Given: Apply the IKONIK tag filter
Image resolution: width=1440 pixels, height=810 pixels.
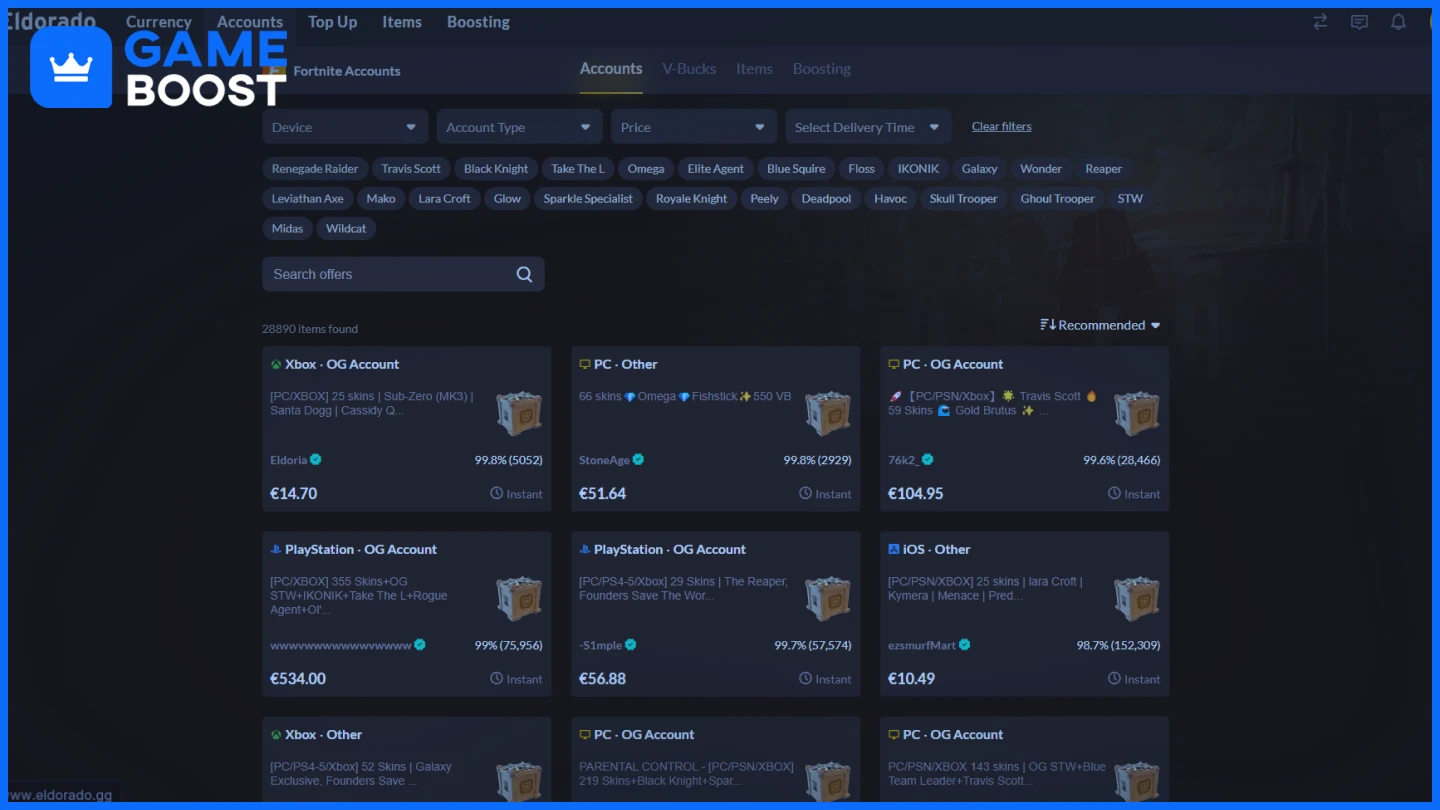Looking at the screenshot, I should pyautogui.click(x=918, y=169).
